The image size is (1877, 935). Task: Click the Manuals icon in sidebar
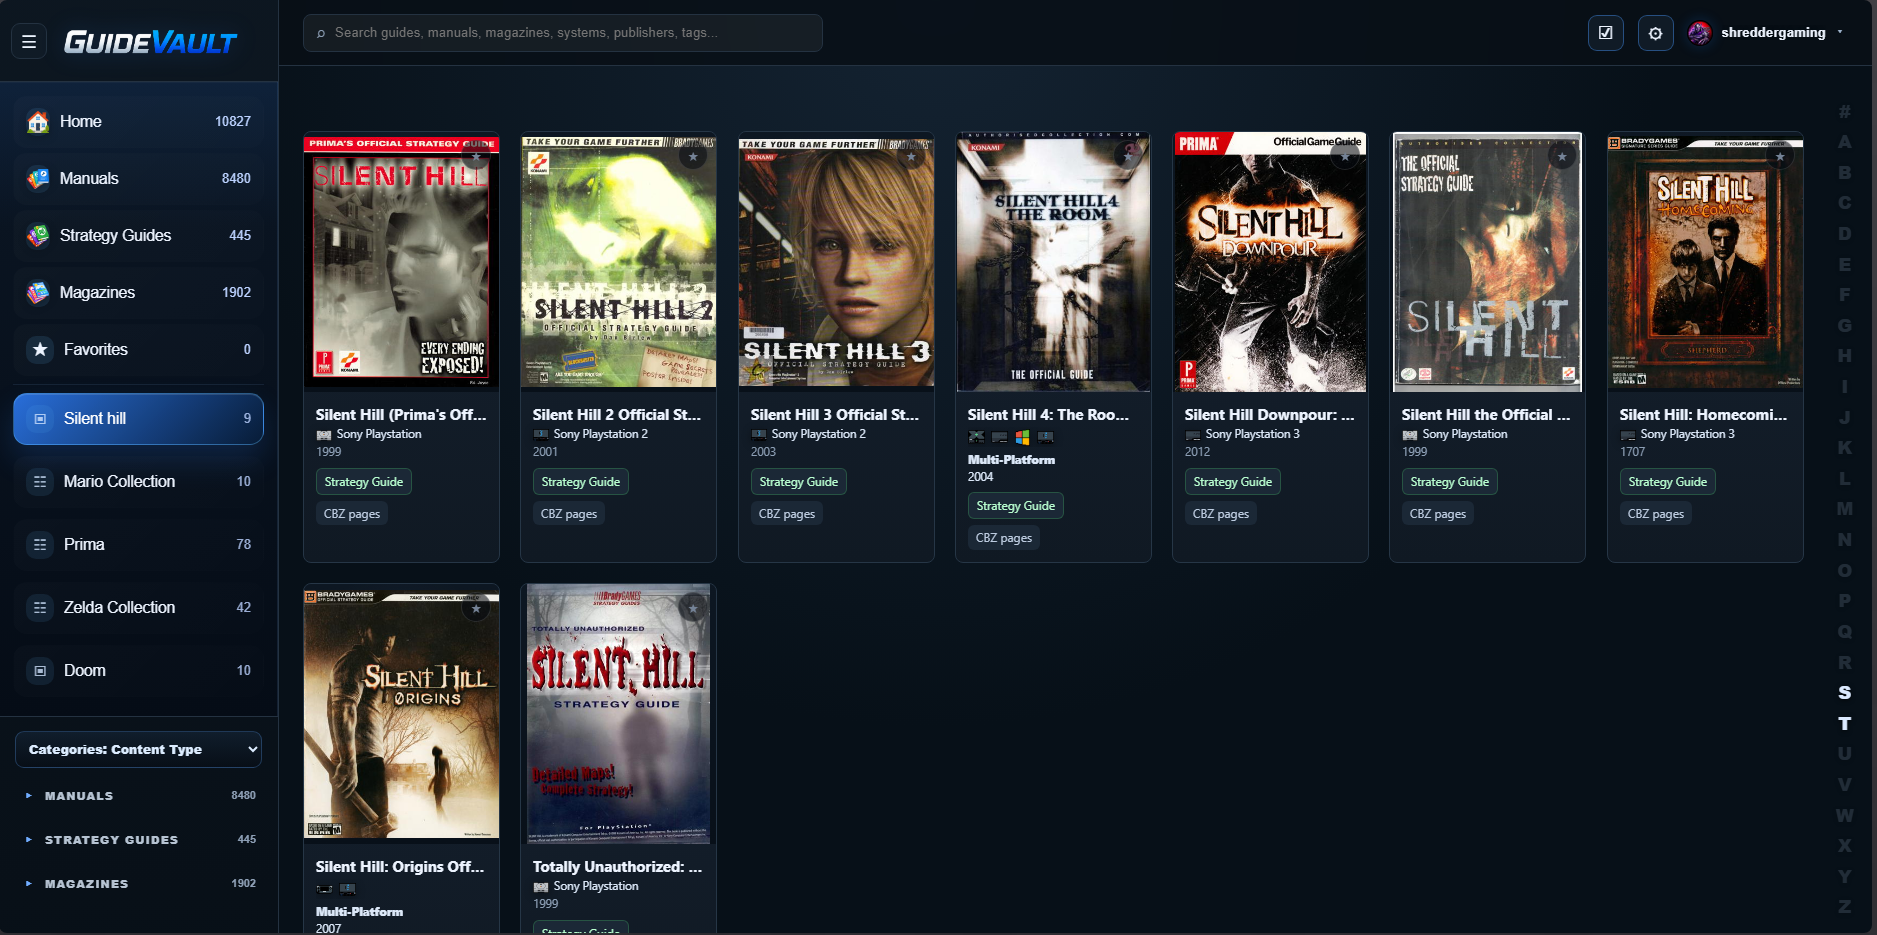38,178
